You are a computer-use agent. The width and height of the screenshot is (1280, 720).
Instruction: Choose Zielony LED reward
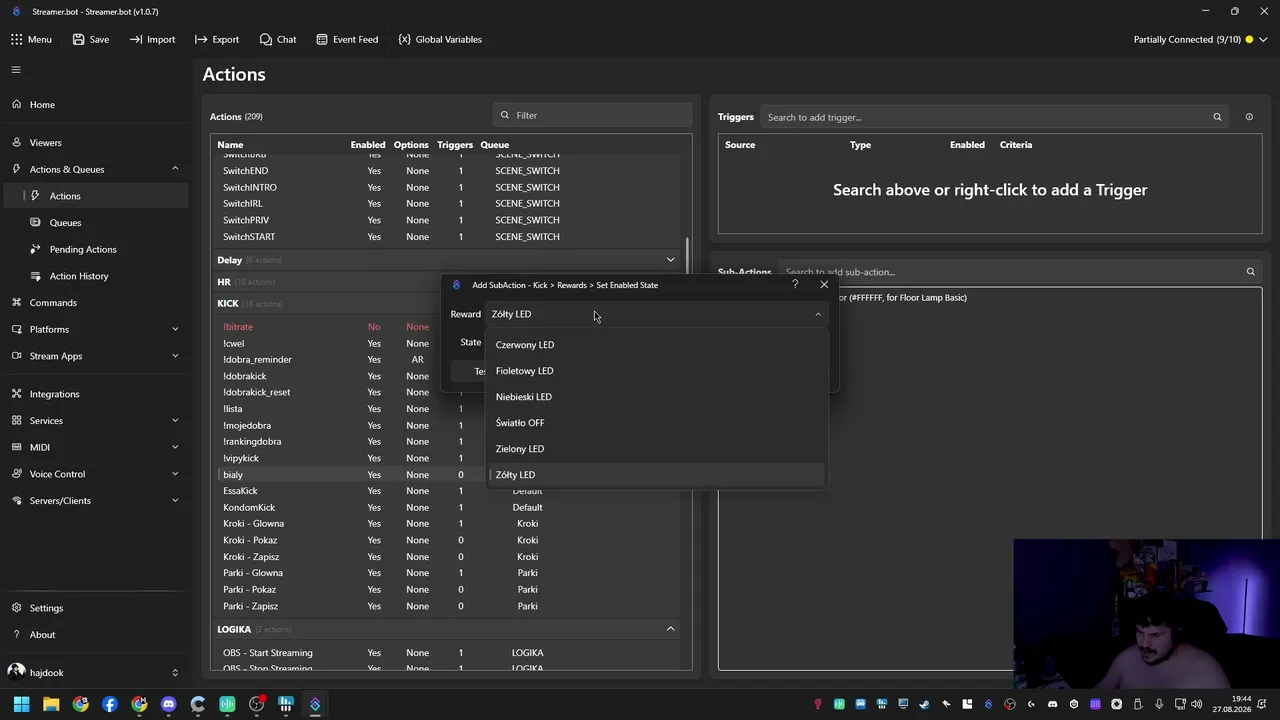click(657, 449)
